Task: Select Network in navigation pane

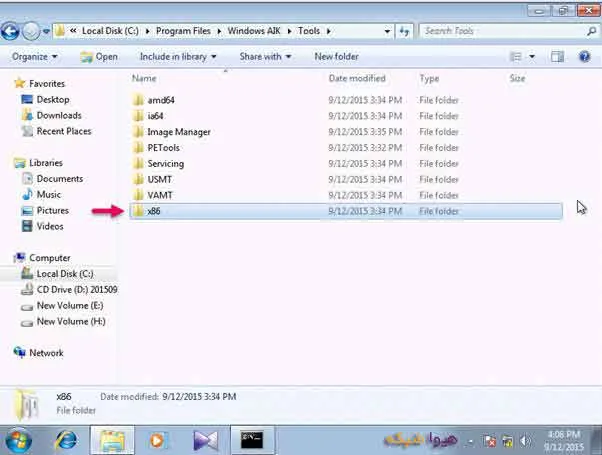Action: (x=46, y=353)
